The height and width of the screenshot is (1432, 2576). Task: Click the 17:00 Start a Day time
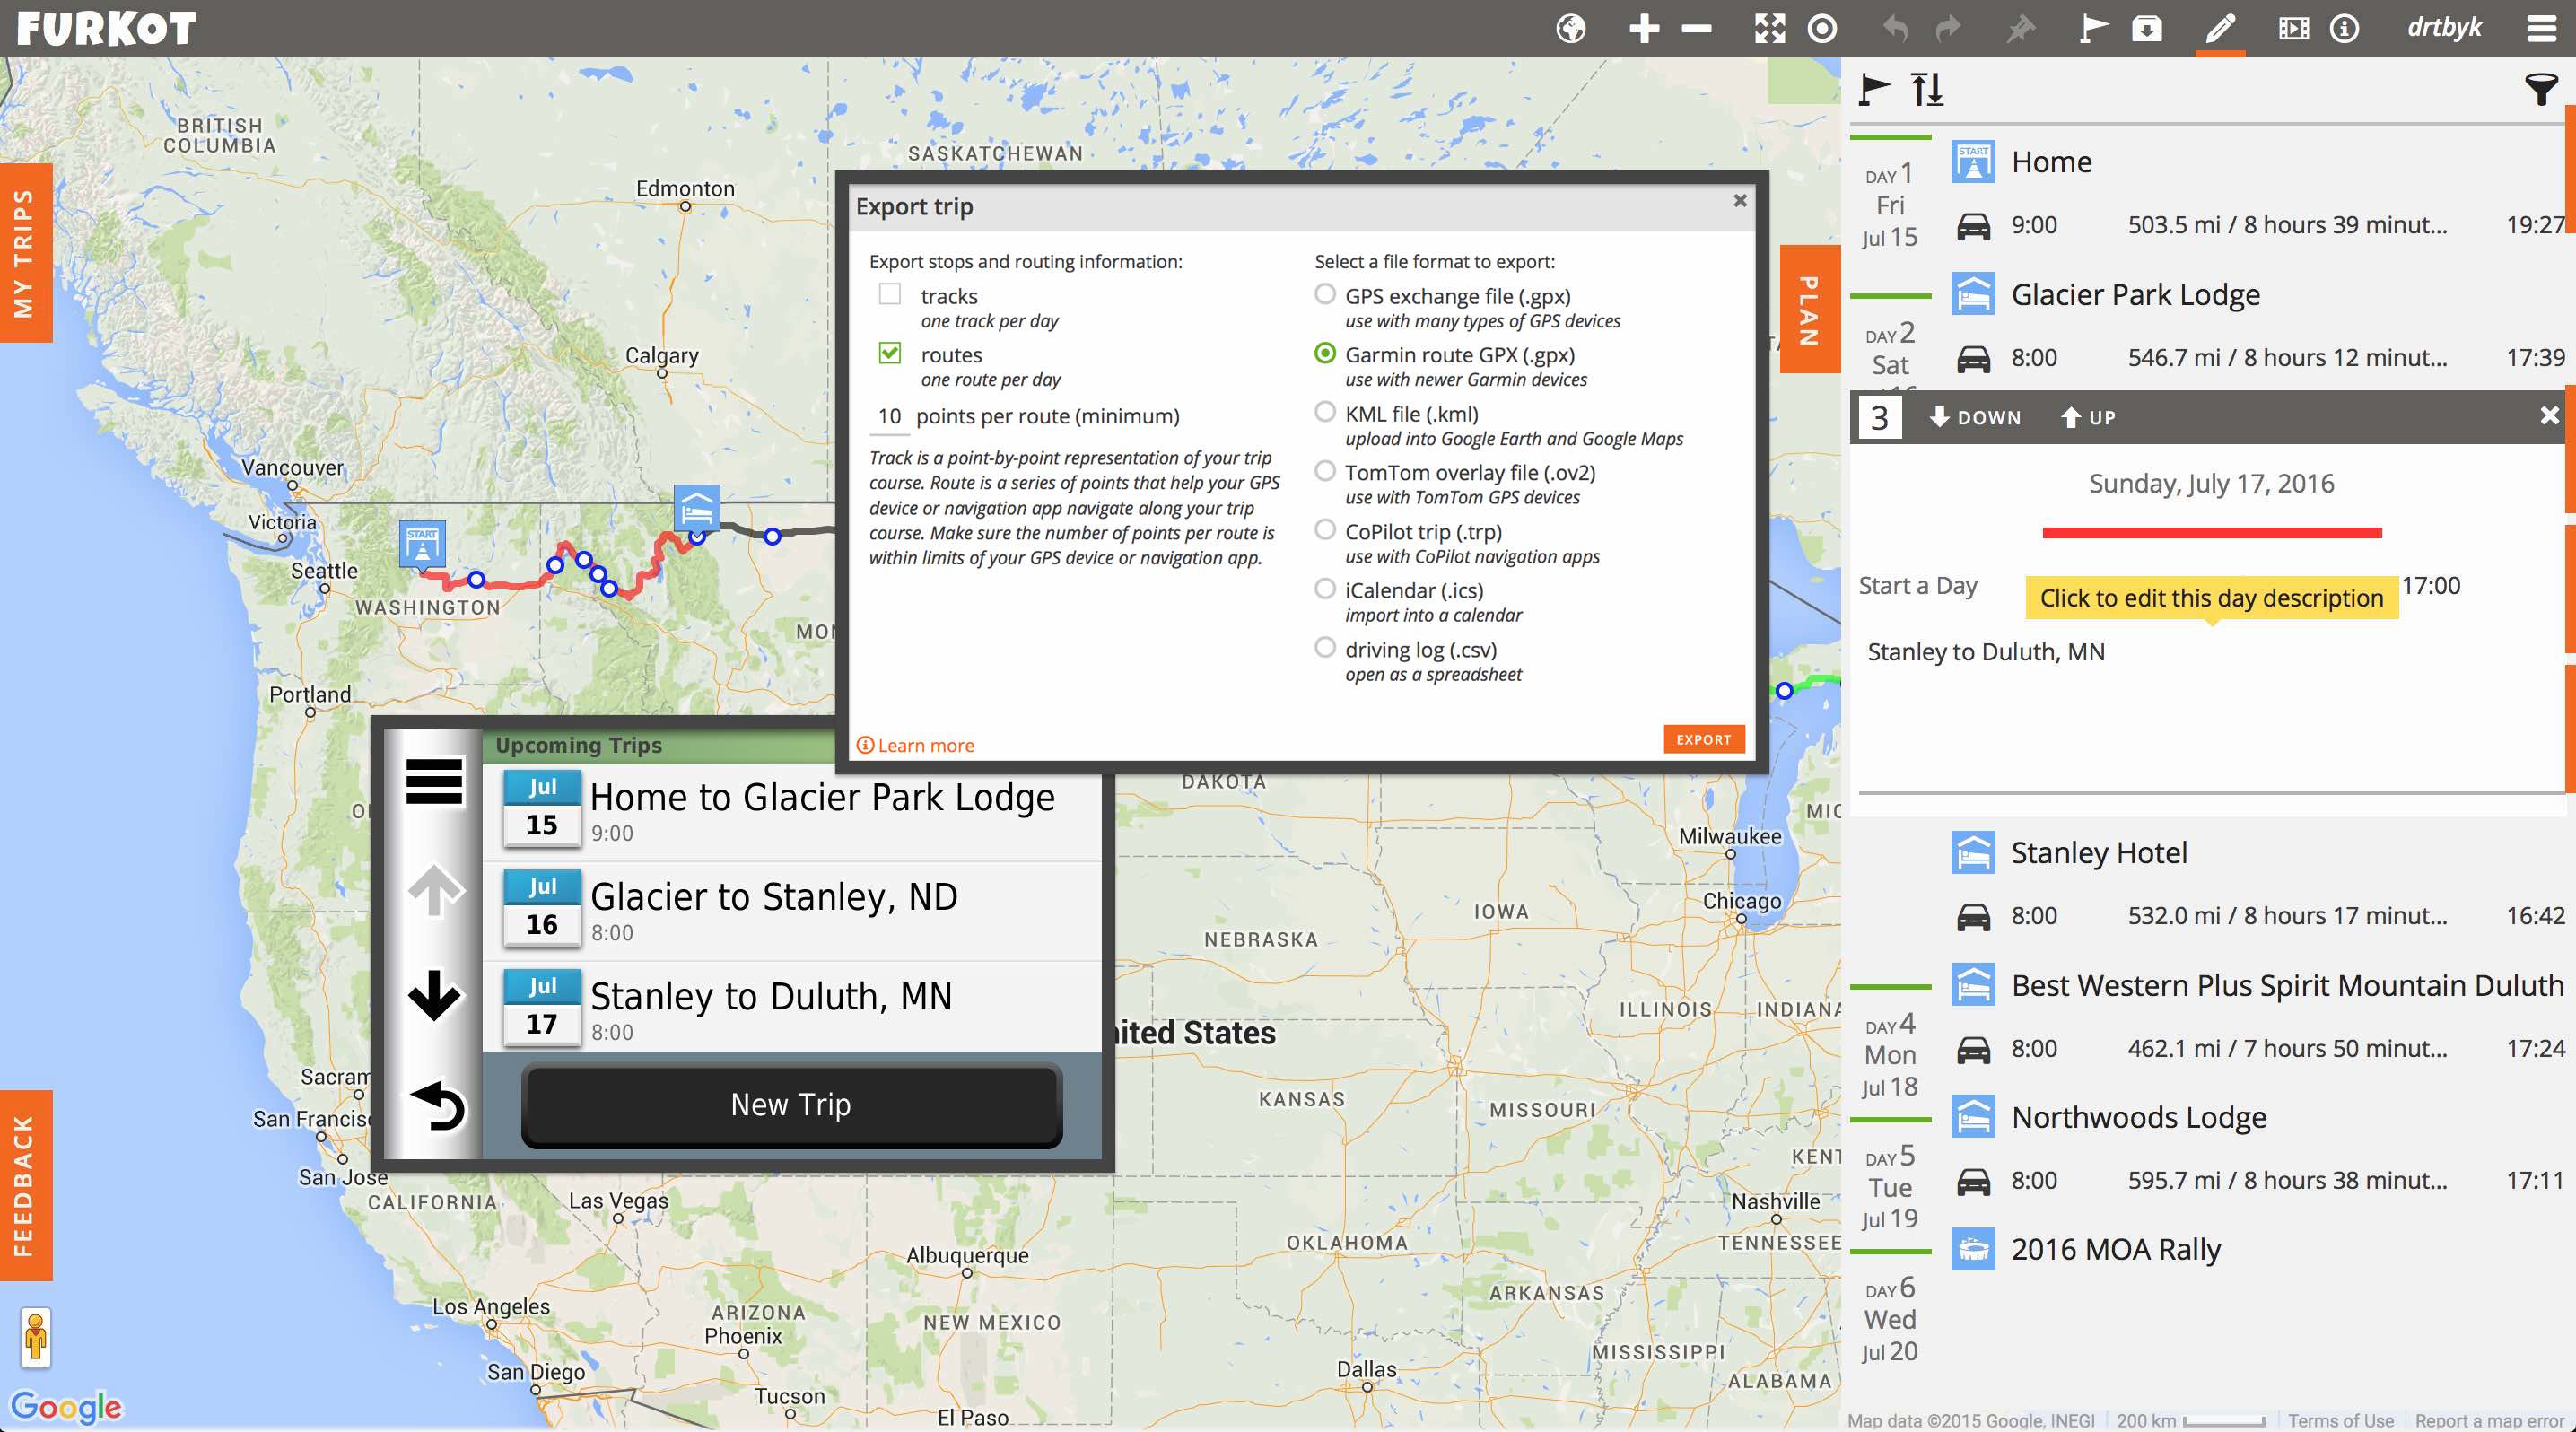[x=2430, y=585]
